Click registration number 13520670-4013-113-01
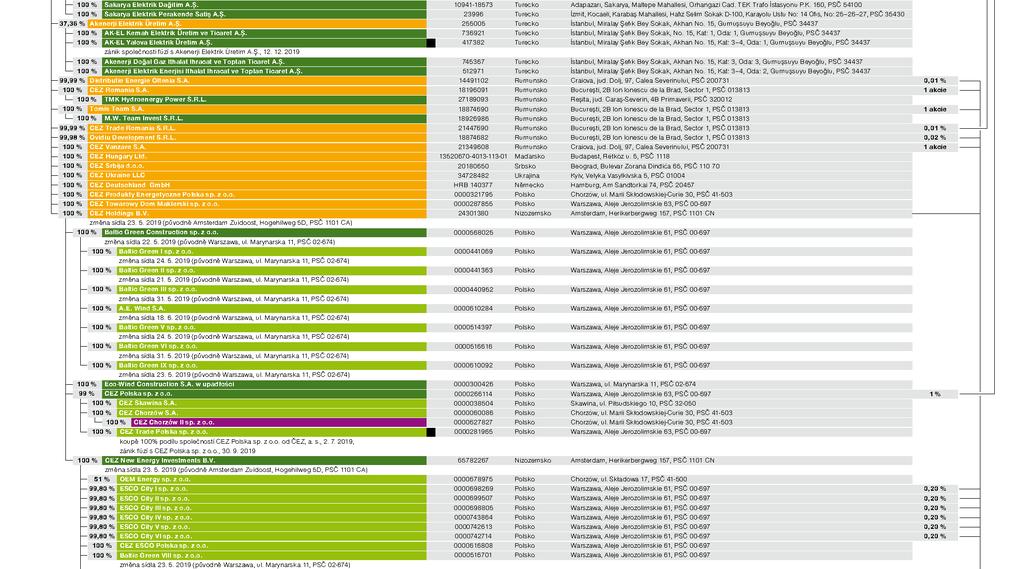Screen dimensions: 1024x569 (x=473, y=156)
